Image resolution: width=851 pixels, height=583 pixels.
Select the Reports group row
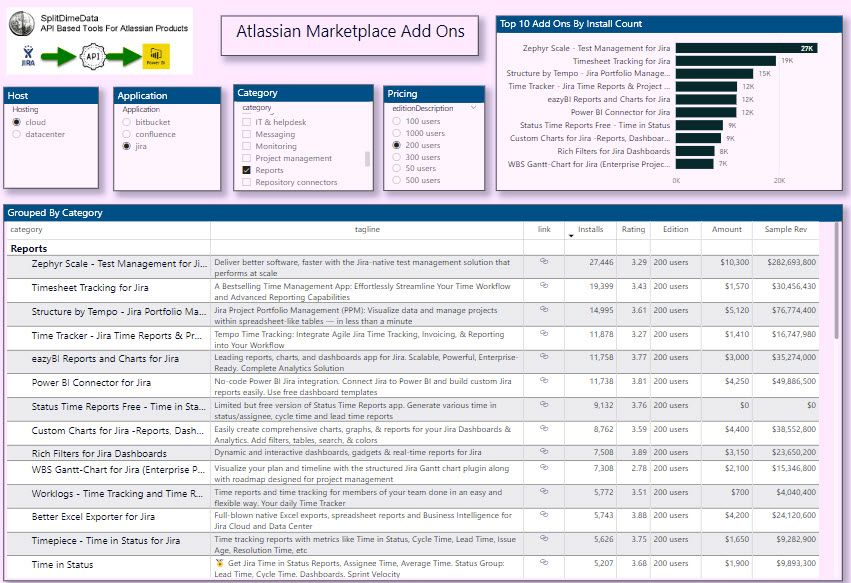(28, 249)
